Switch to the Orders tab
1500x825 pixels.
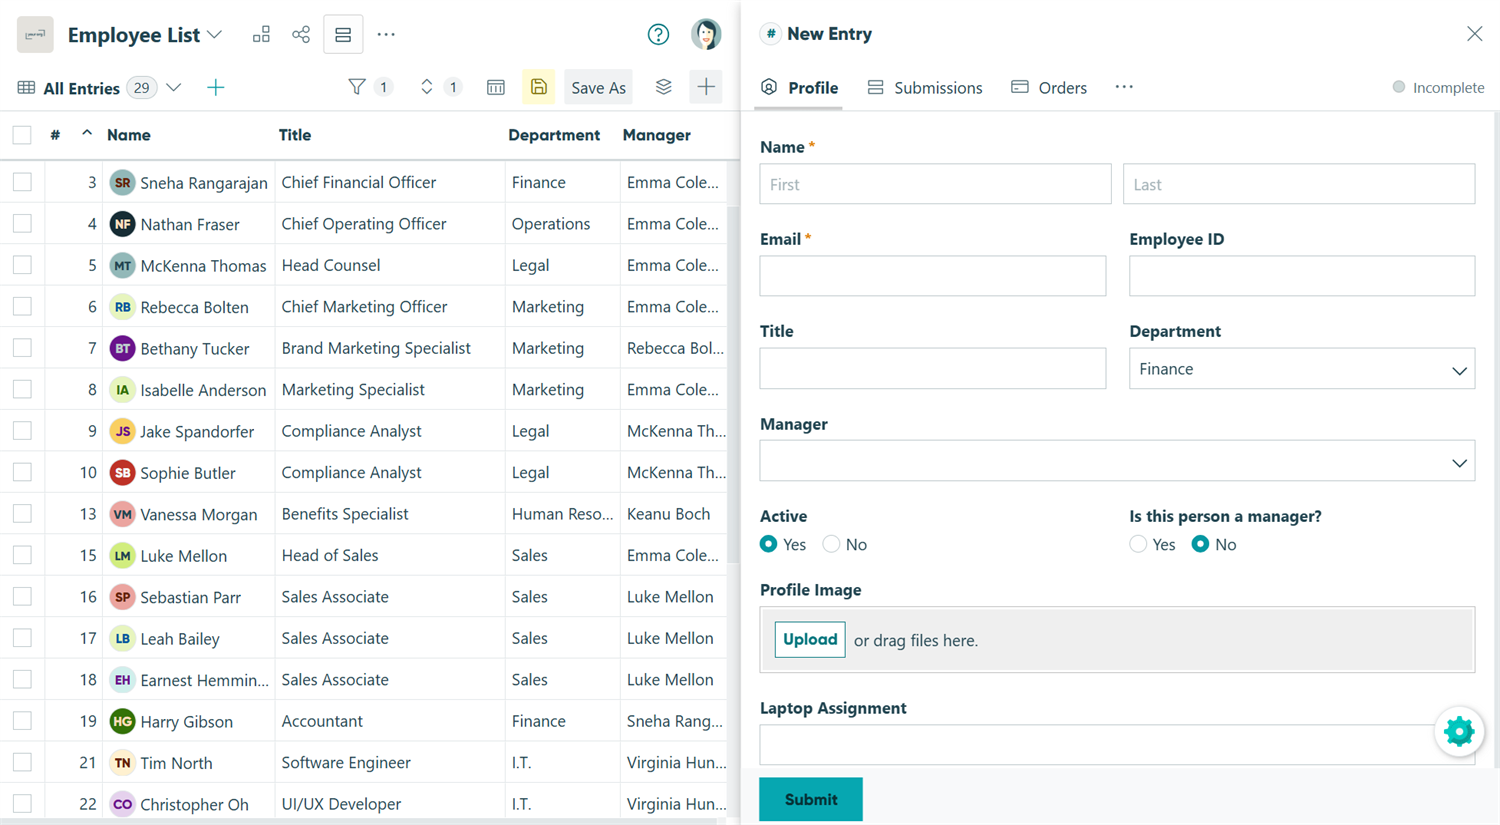pos(1049,88)
